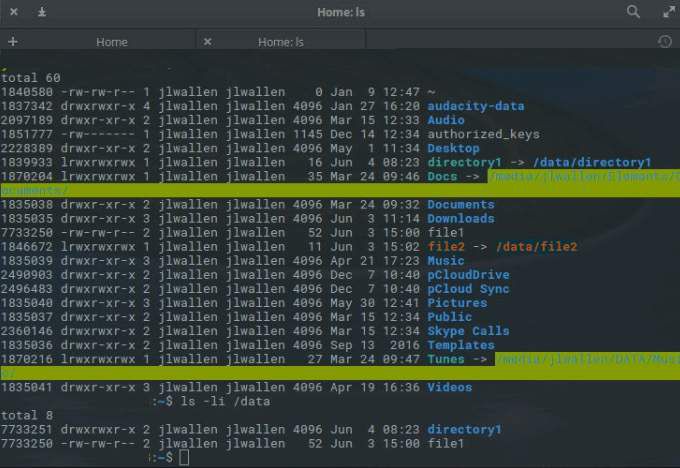Close the terminal window with the top-left X

point(12,12)
